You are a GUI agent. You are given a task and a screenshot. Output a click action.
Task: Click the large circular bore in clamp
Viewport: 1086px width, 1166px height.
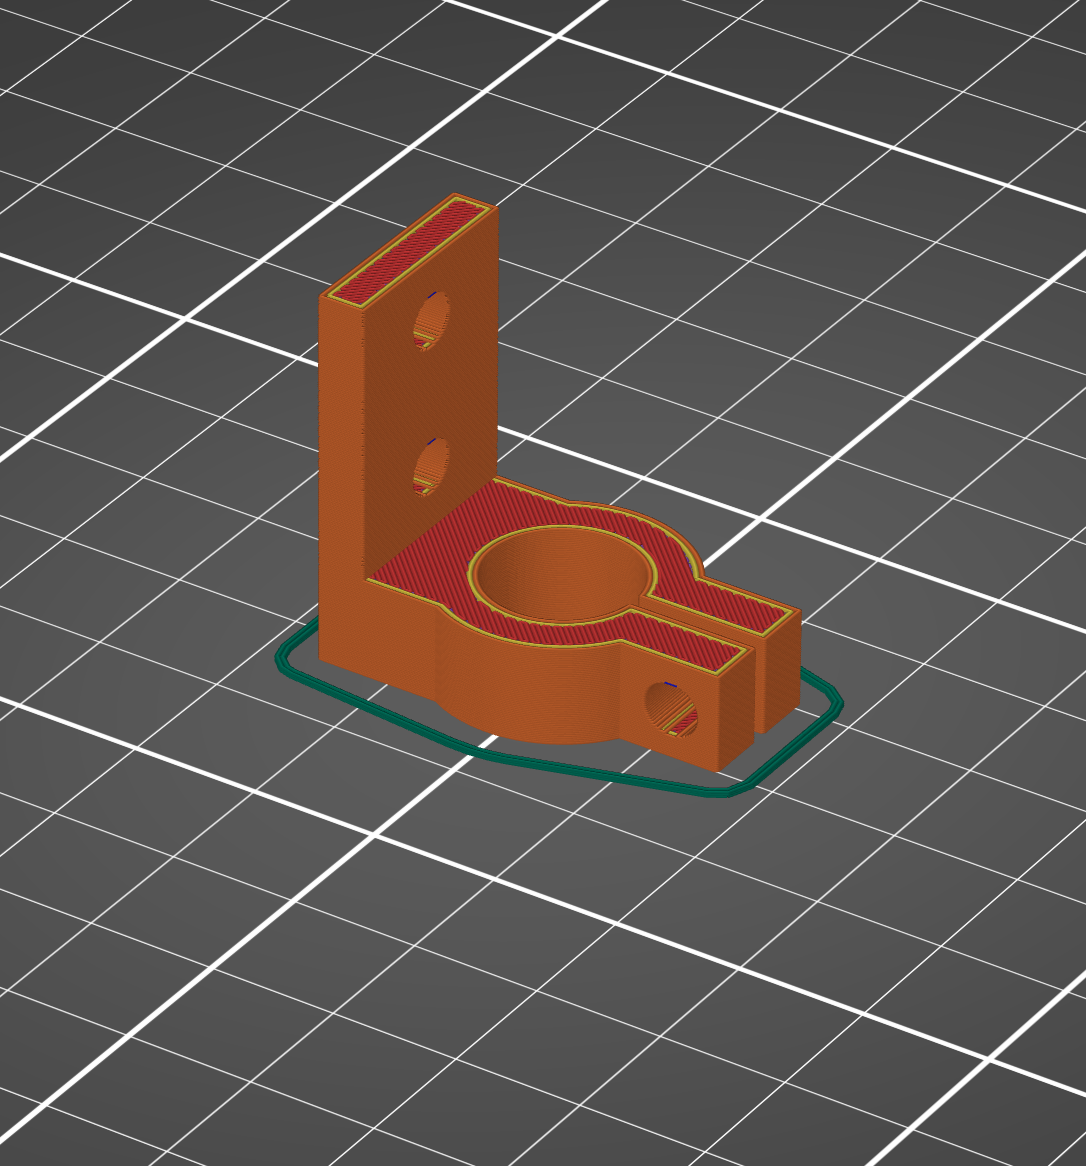tap(564, 573)
